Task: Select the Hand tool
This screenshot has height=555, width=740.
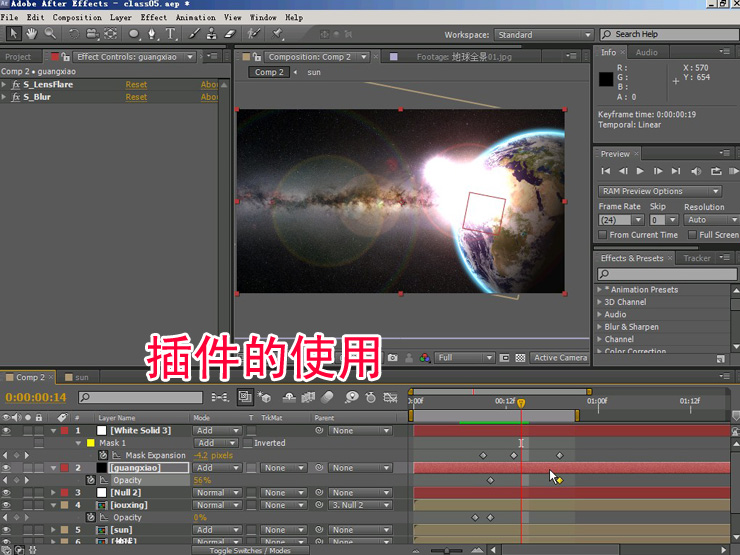Action: tap(32, 34)
